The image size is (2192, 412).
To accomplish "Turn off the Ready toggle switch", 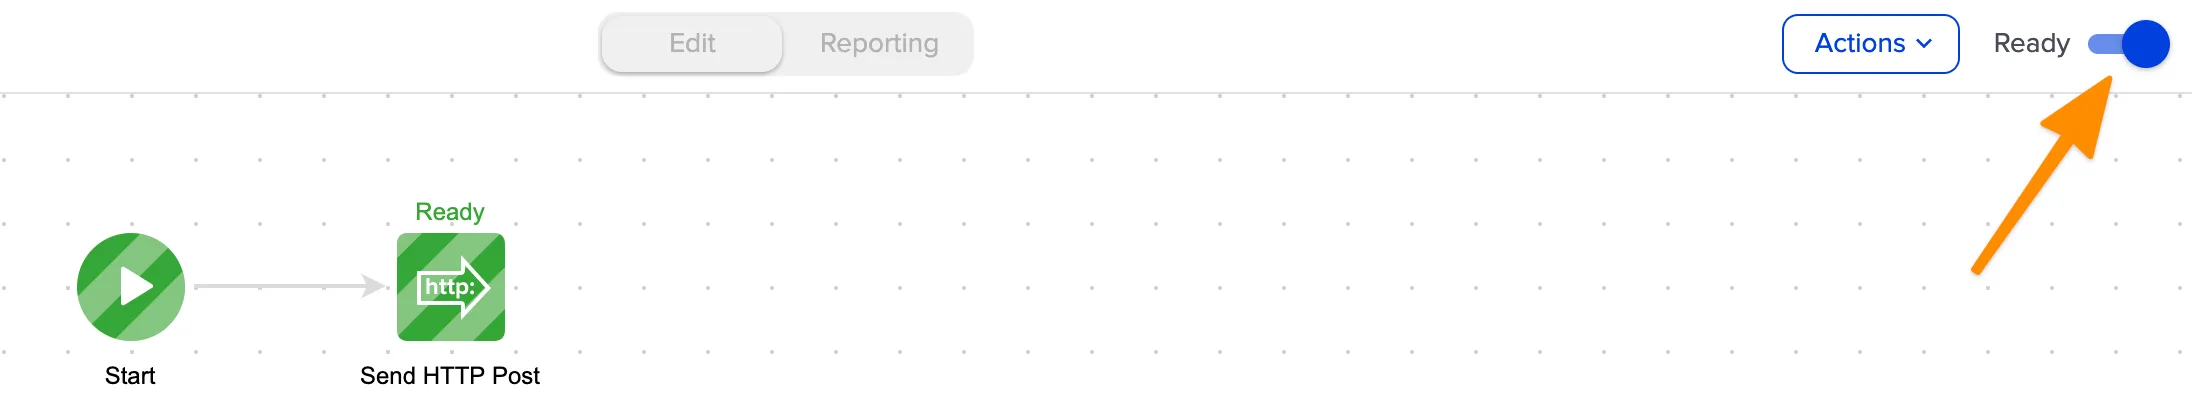I will point(2128,44).
